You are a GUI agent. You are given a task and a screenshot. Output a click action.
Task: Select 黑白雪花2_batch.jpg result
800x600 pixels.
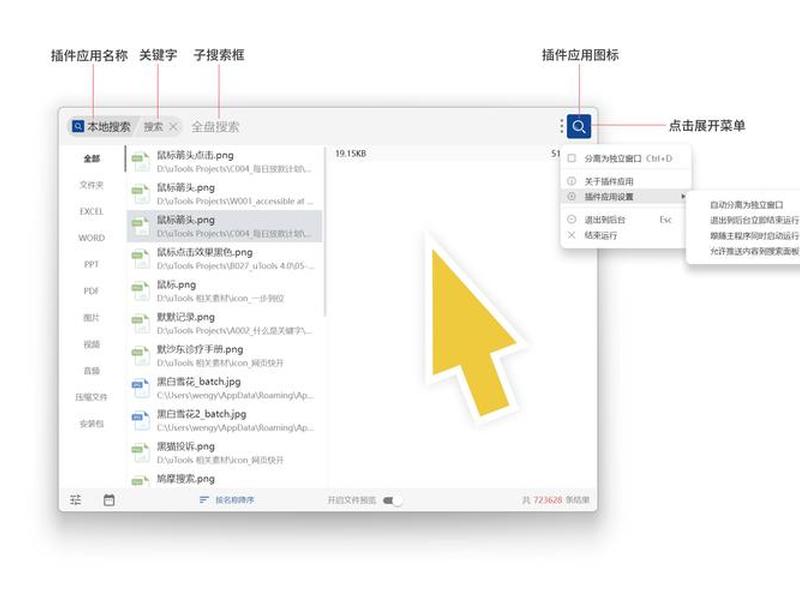click(x=224, y=420)
